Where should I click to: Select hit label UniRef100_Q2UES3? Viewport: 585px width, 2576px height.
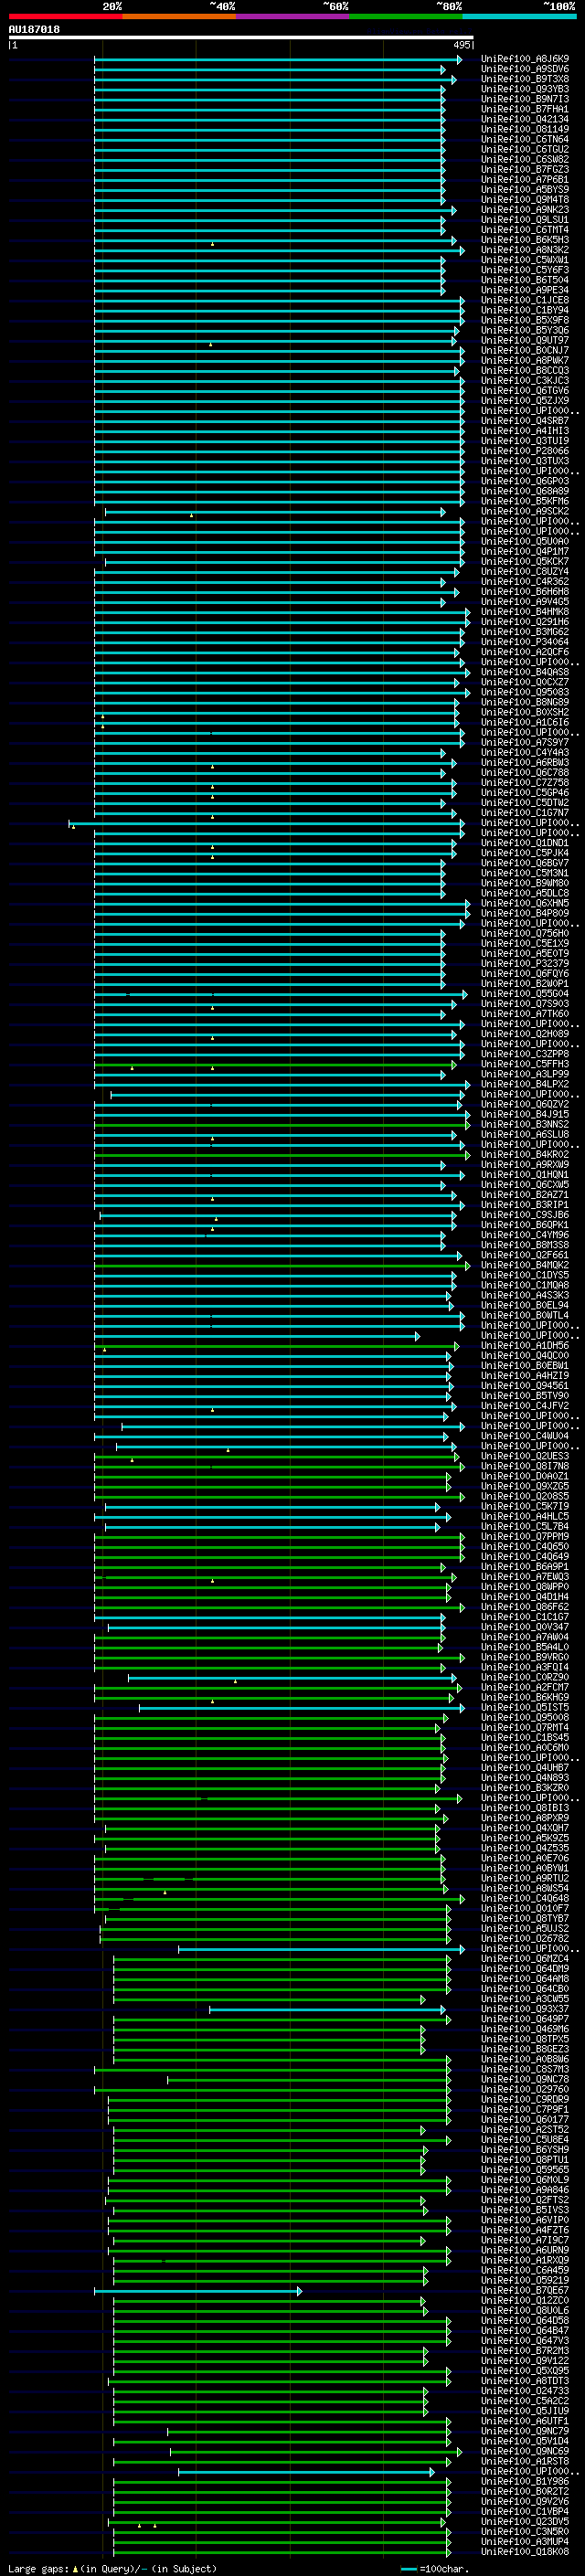pyautogui.click(x=525, y=1456)
